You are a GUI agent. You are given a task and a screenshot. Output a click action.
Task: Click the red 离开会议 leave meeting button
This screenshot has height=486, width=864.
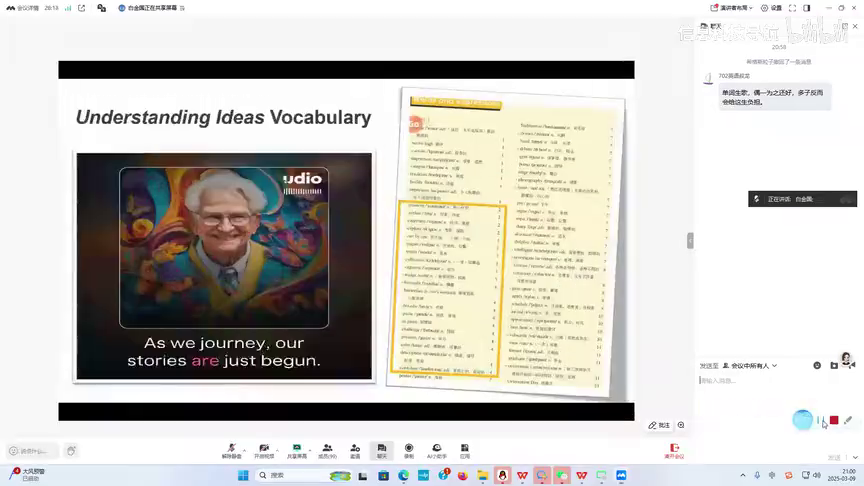pos(675,451)
